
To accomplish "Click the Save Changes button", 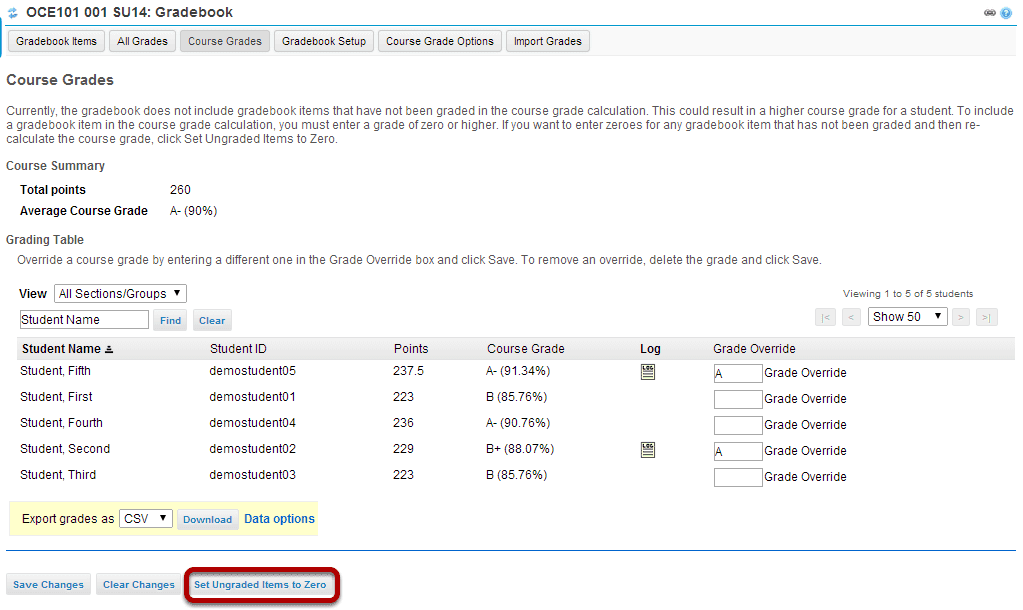I will pyautogui.click(x=48, y=585).
